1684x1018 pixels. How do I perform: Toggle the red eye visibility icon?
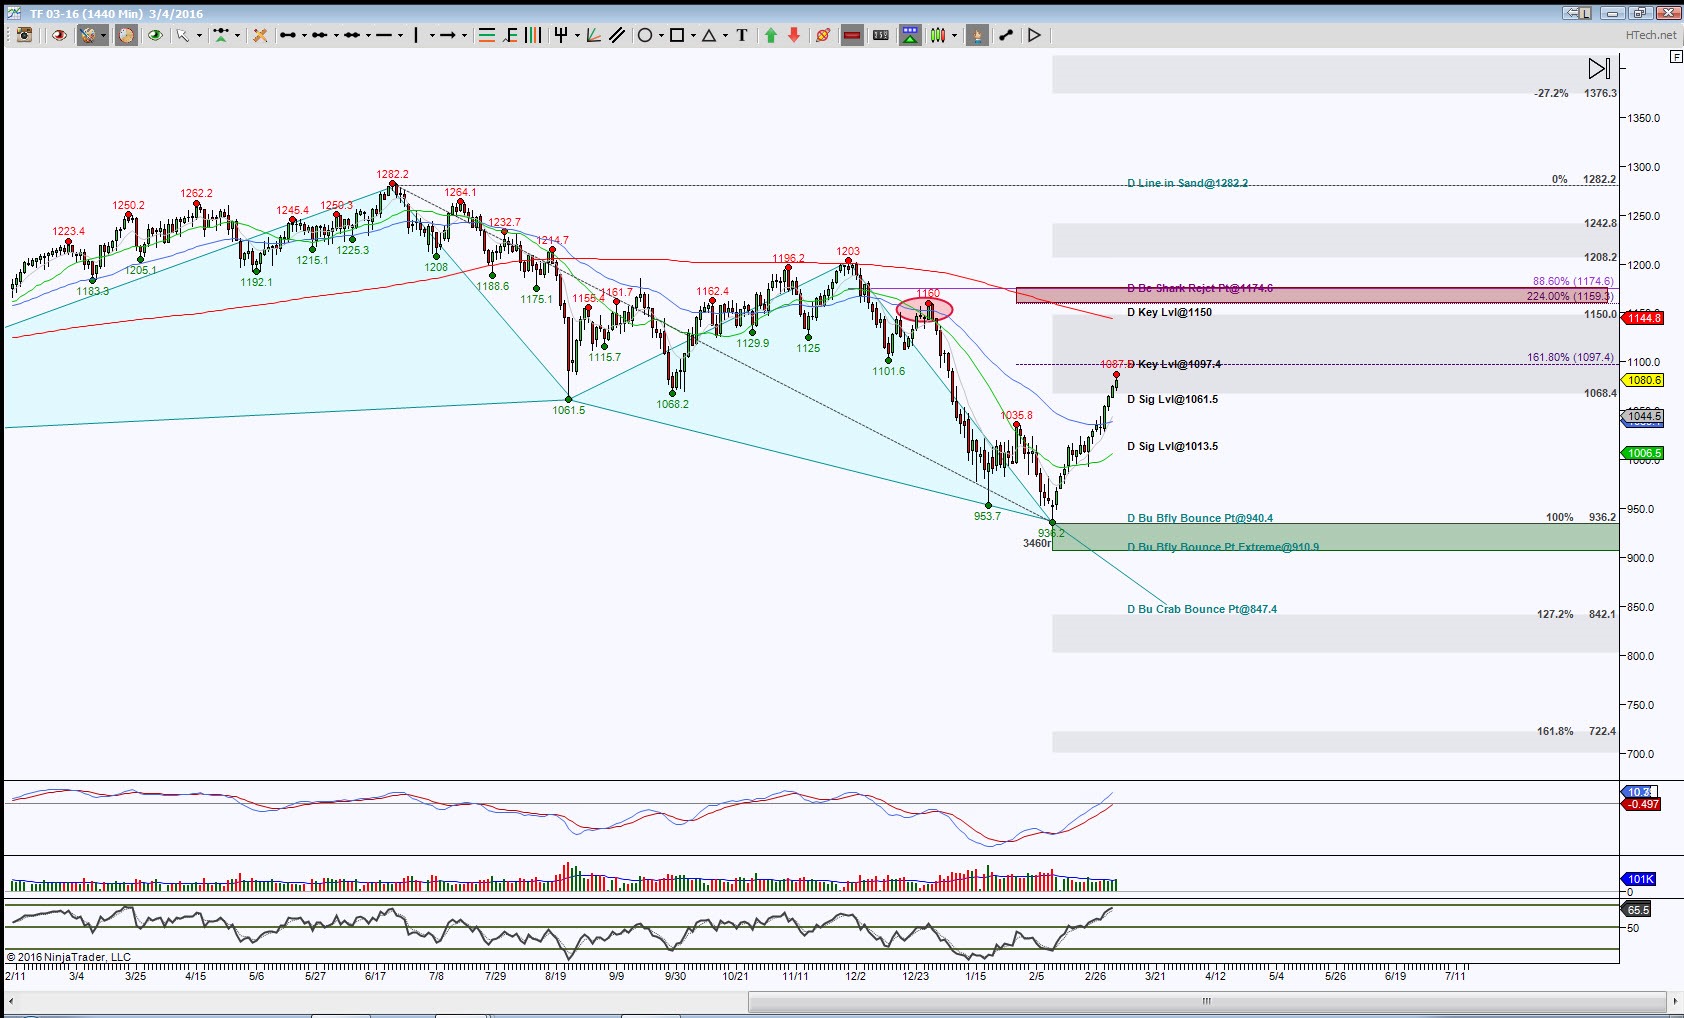coord(59,35)
